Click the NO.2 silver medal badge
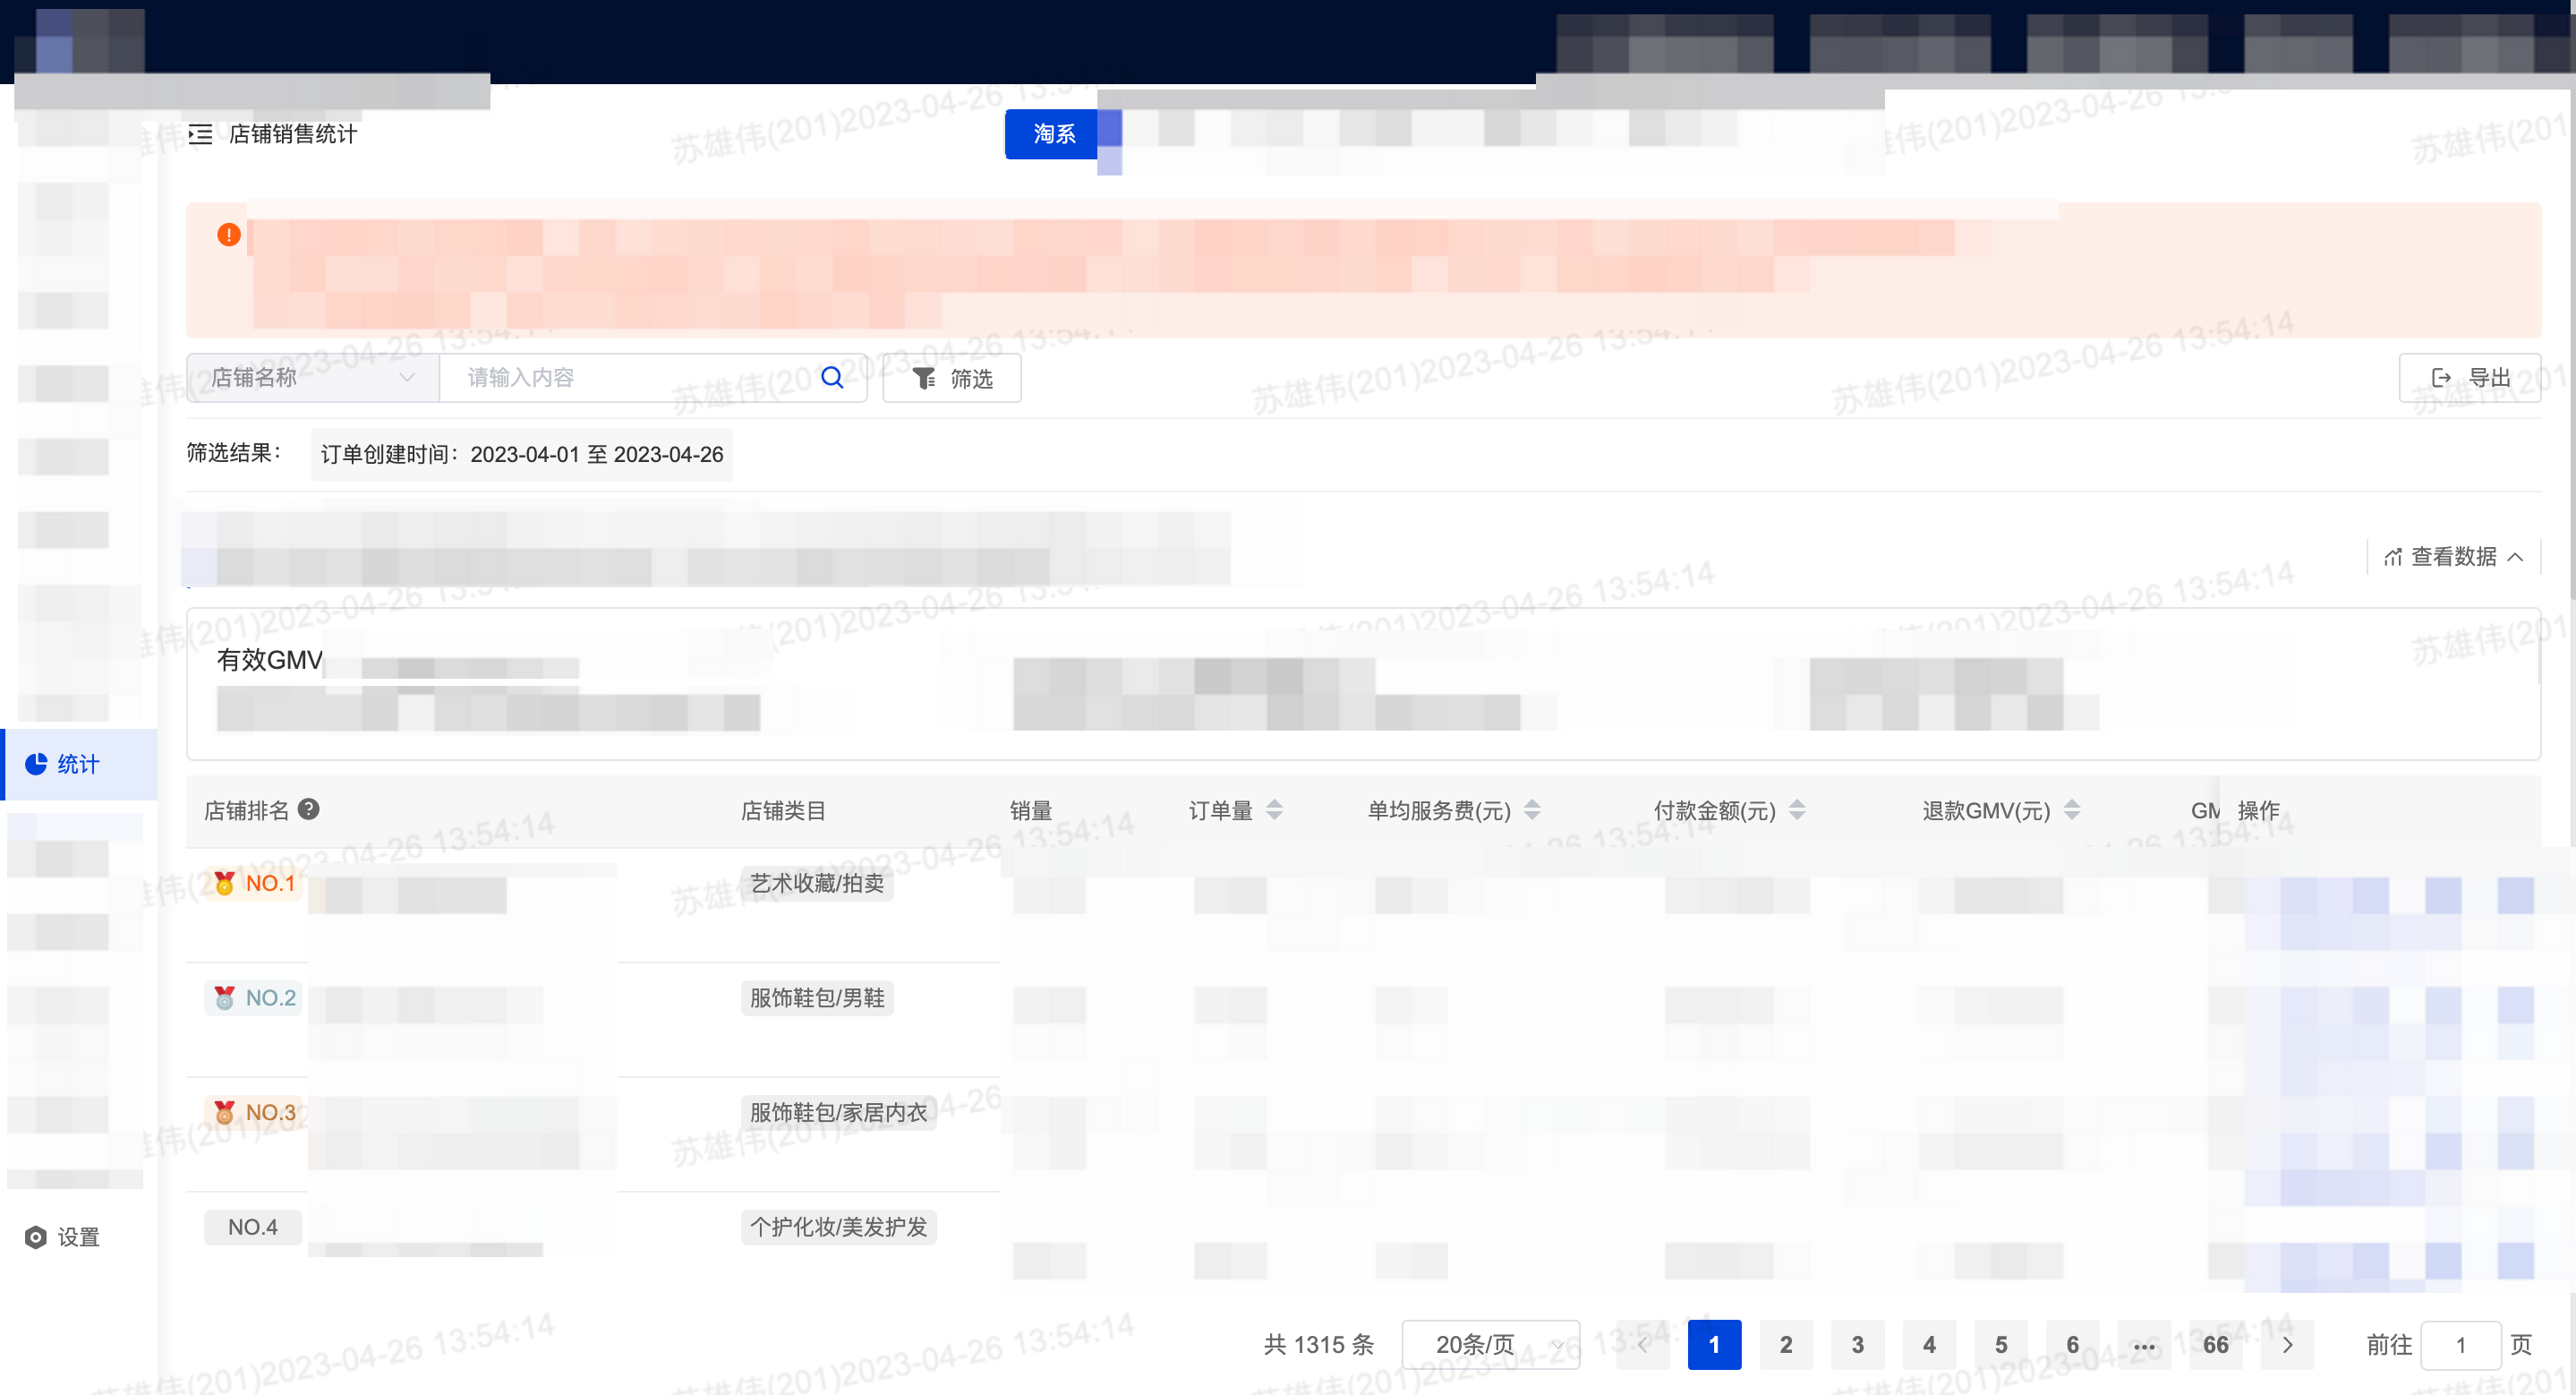 click(254, 998)
